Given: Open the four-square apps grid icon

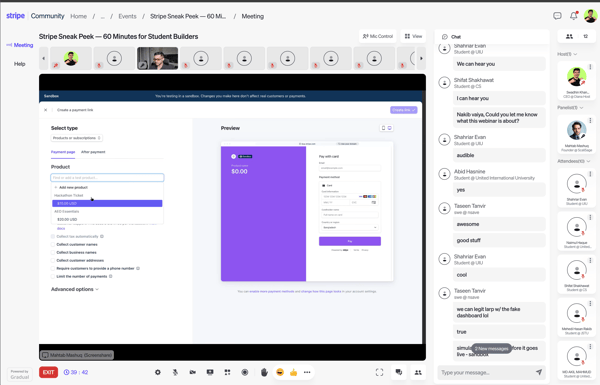Looking at the screenshot, I should (227, 372).
